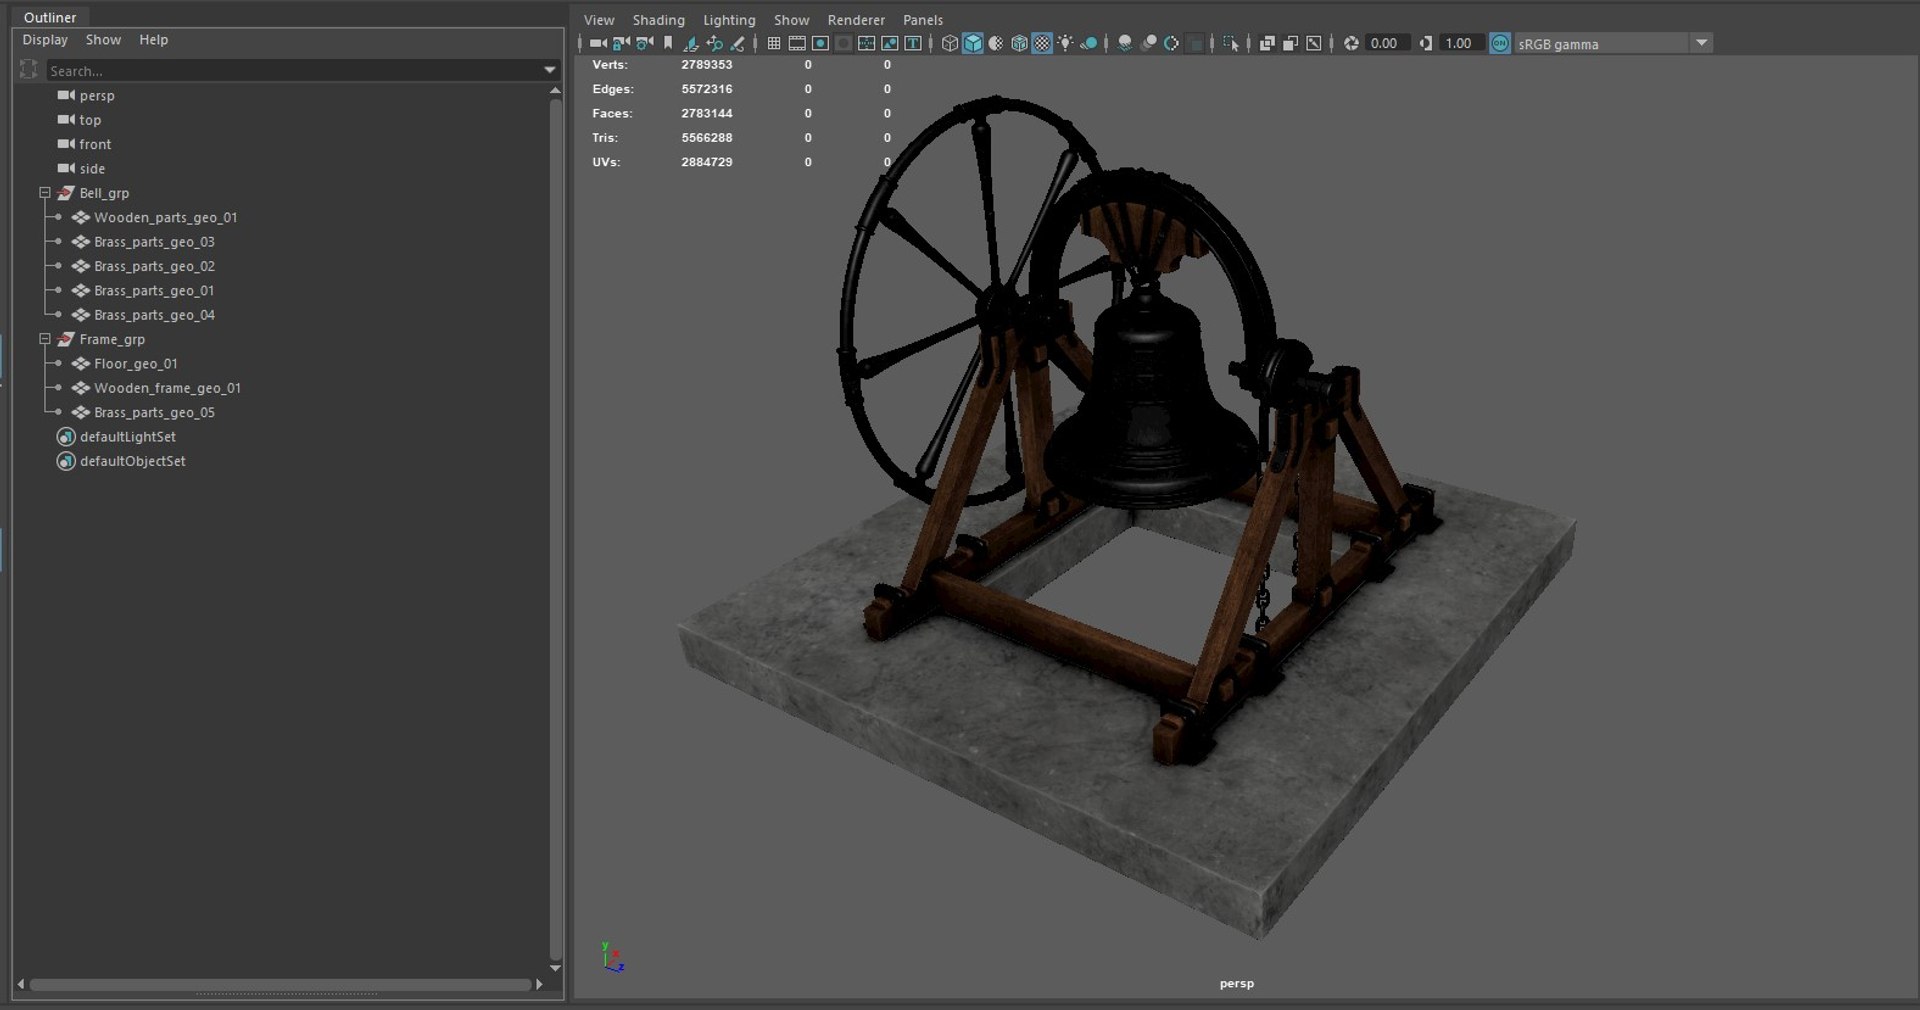Screen dimensions: 1920x1010
Task: Click X-Ray Active Components icon
Action: point(1290,43)
